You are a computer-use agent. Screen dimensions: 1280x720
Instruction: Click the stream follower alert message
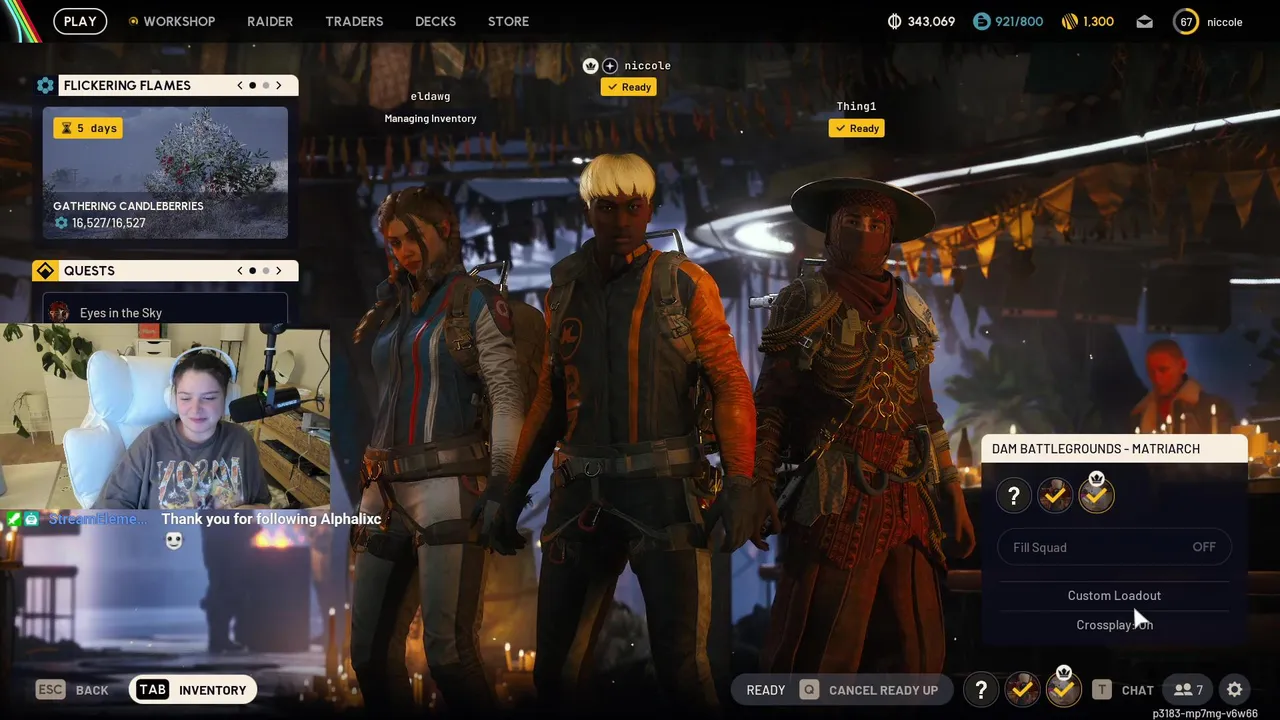point(271,519)
